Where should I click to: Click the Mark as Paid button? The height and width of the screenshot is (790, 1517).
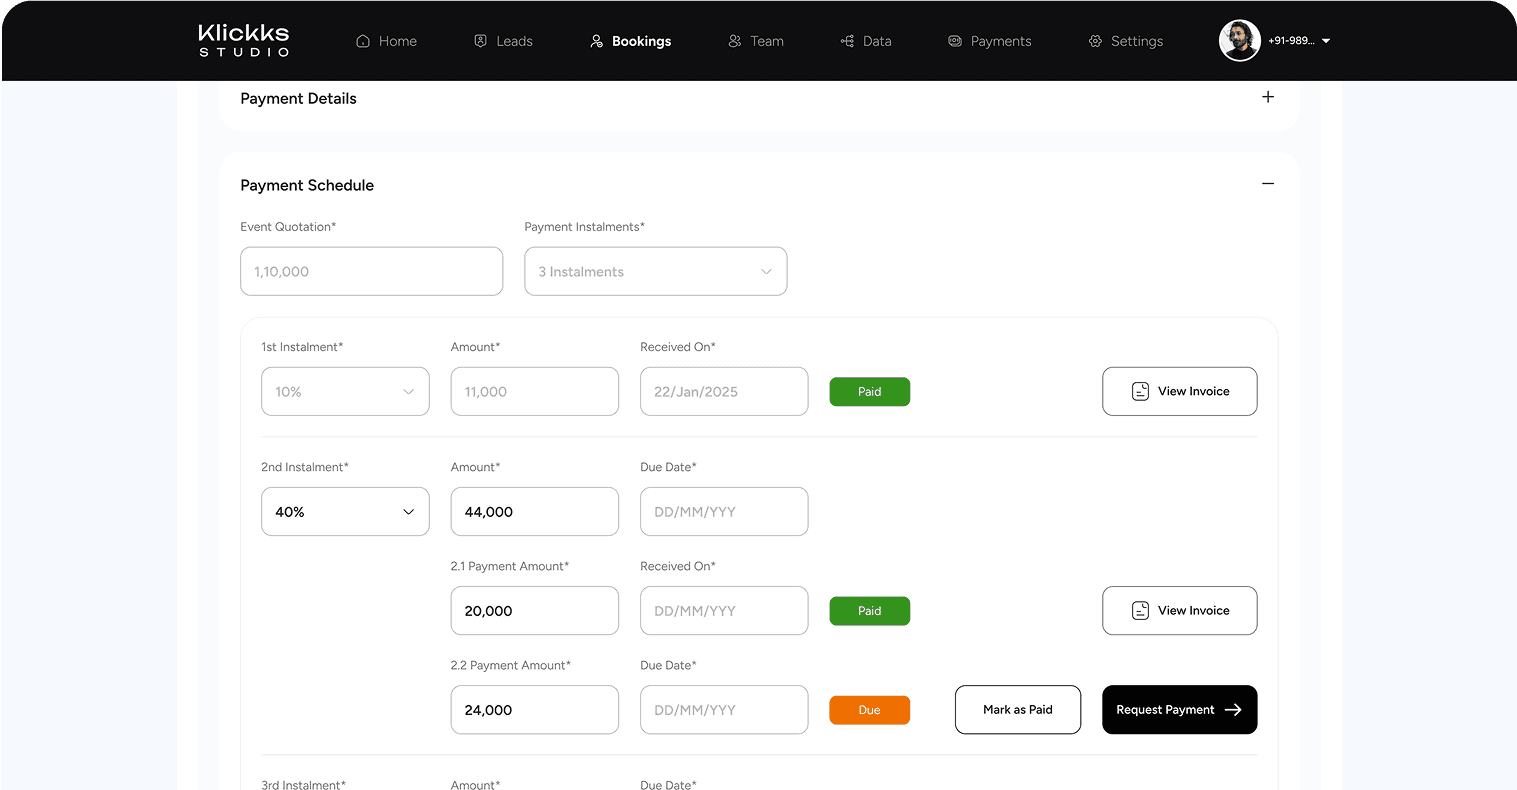click(x=1017, y=709)
